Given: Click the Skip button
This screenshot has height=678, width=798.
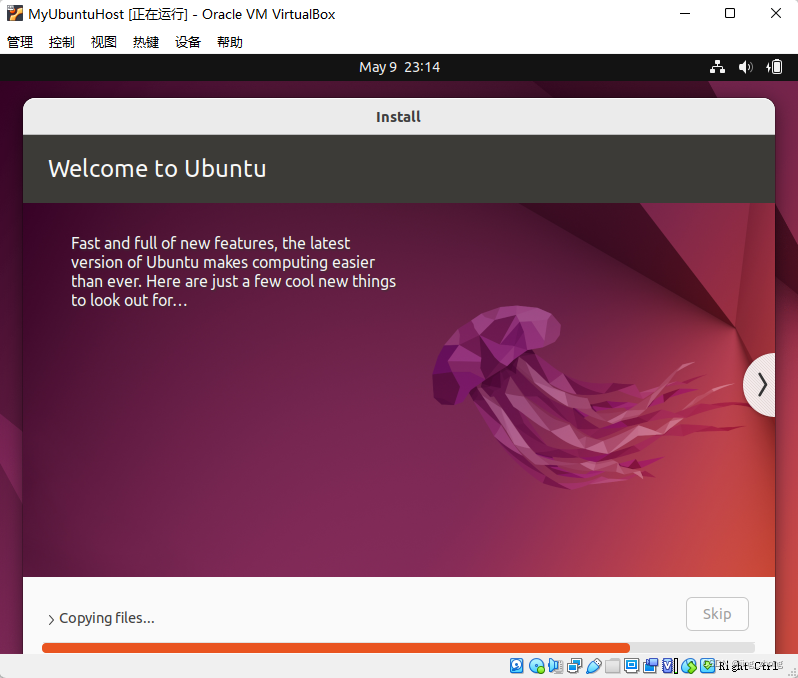Looking at the screenshot, I should click(717, 614).
